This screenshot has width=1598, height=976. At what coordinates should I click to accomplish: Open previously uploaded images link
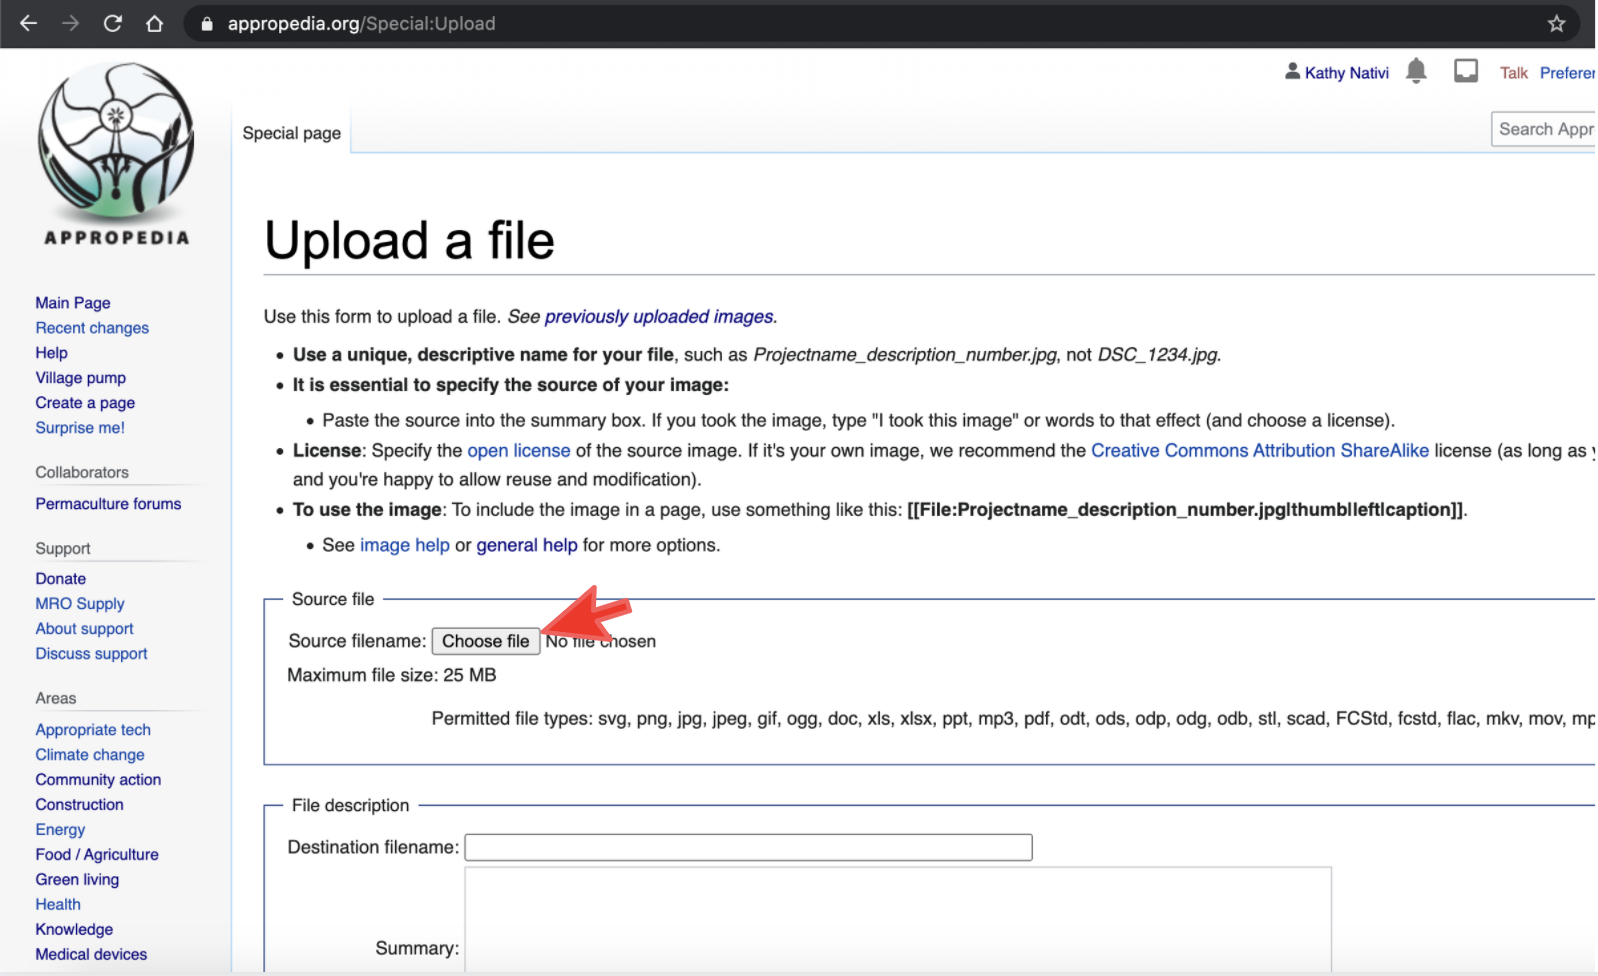point(659,317)
